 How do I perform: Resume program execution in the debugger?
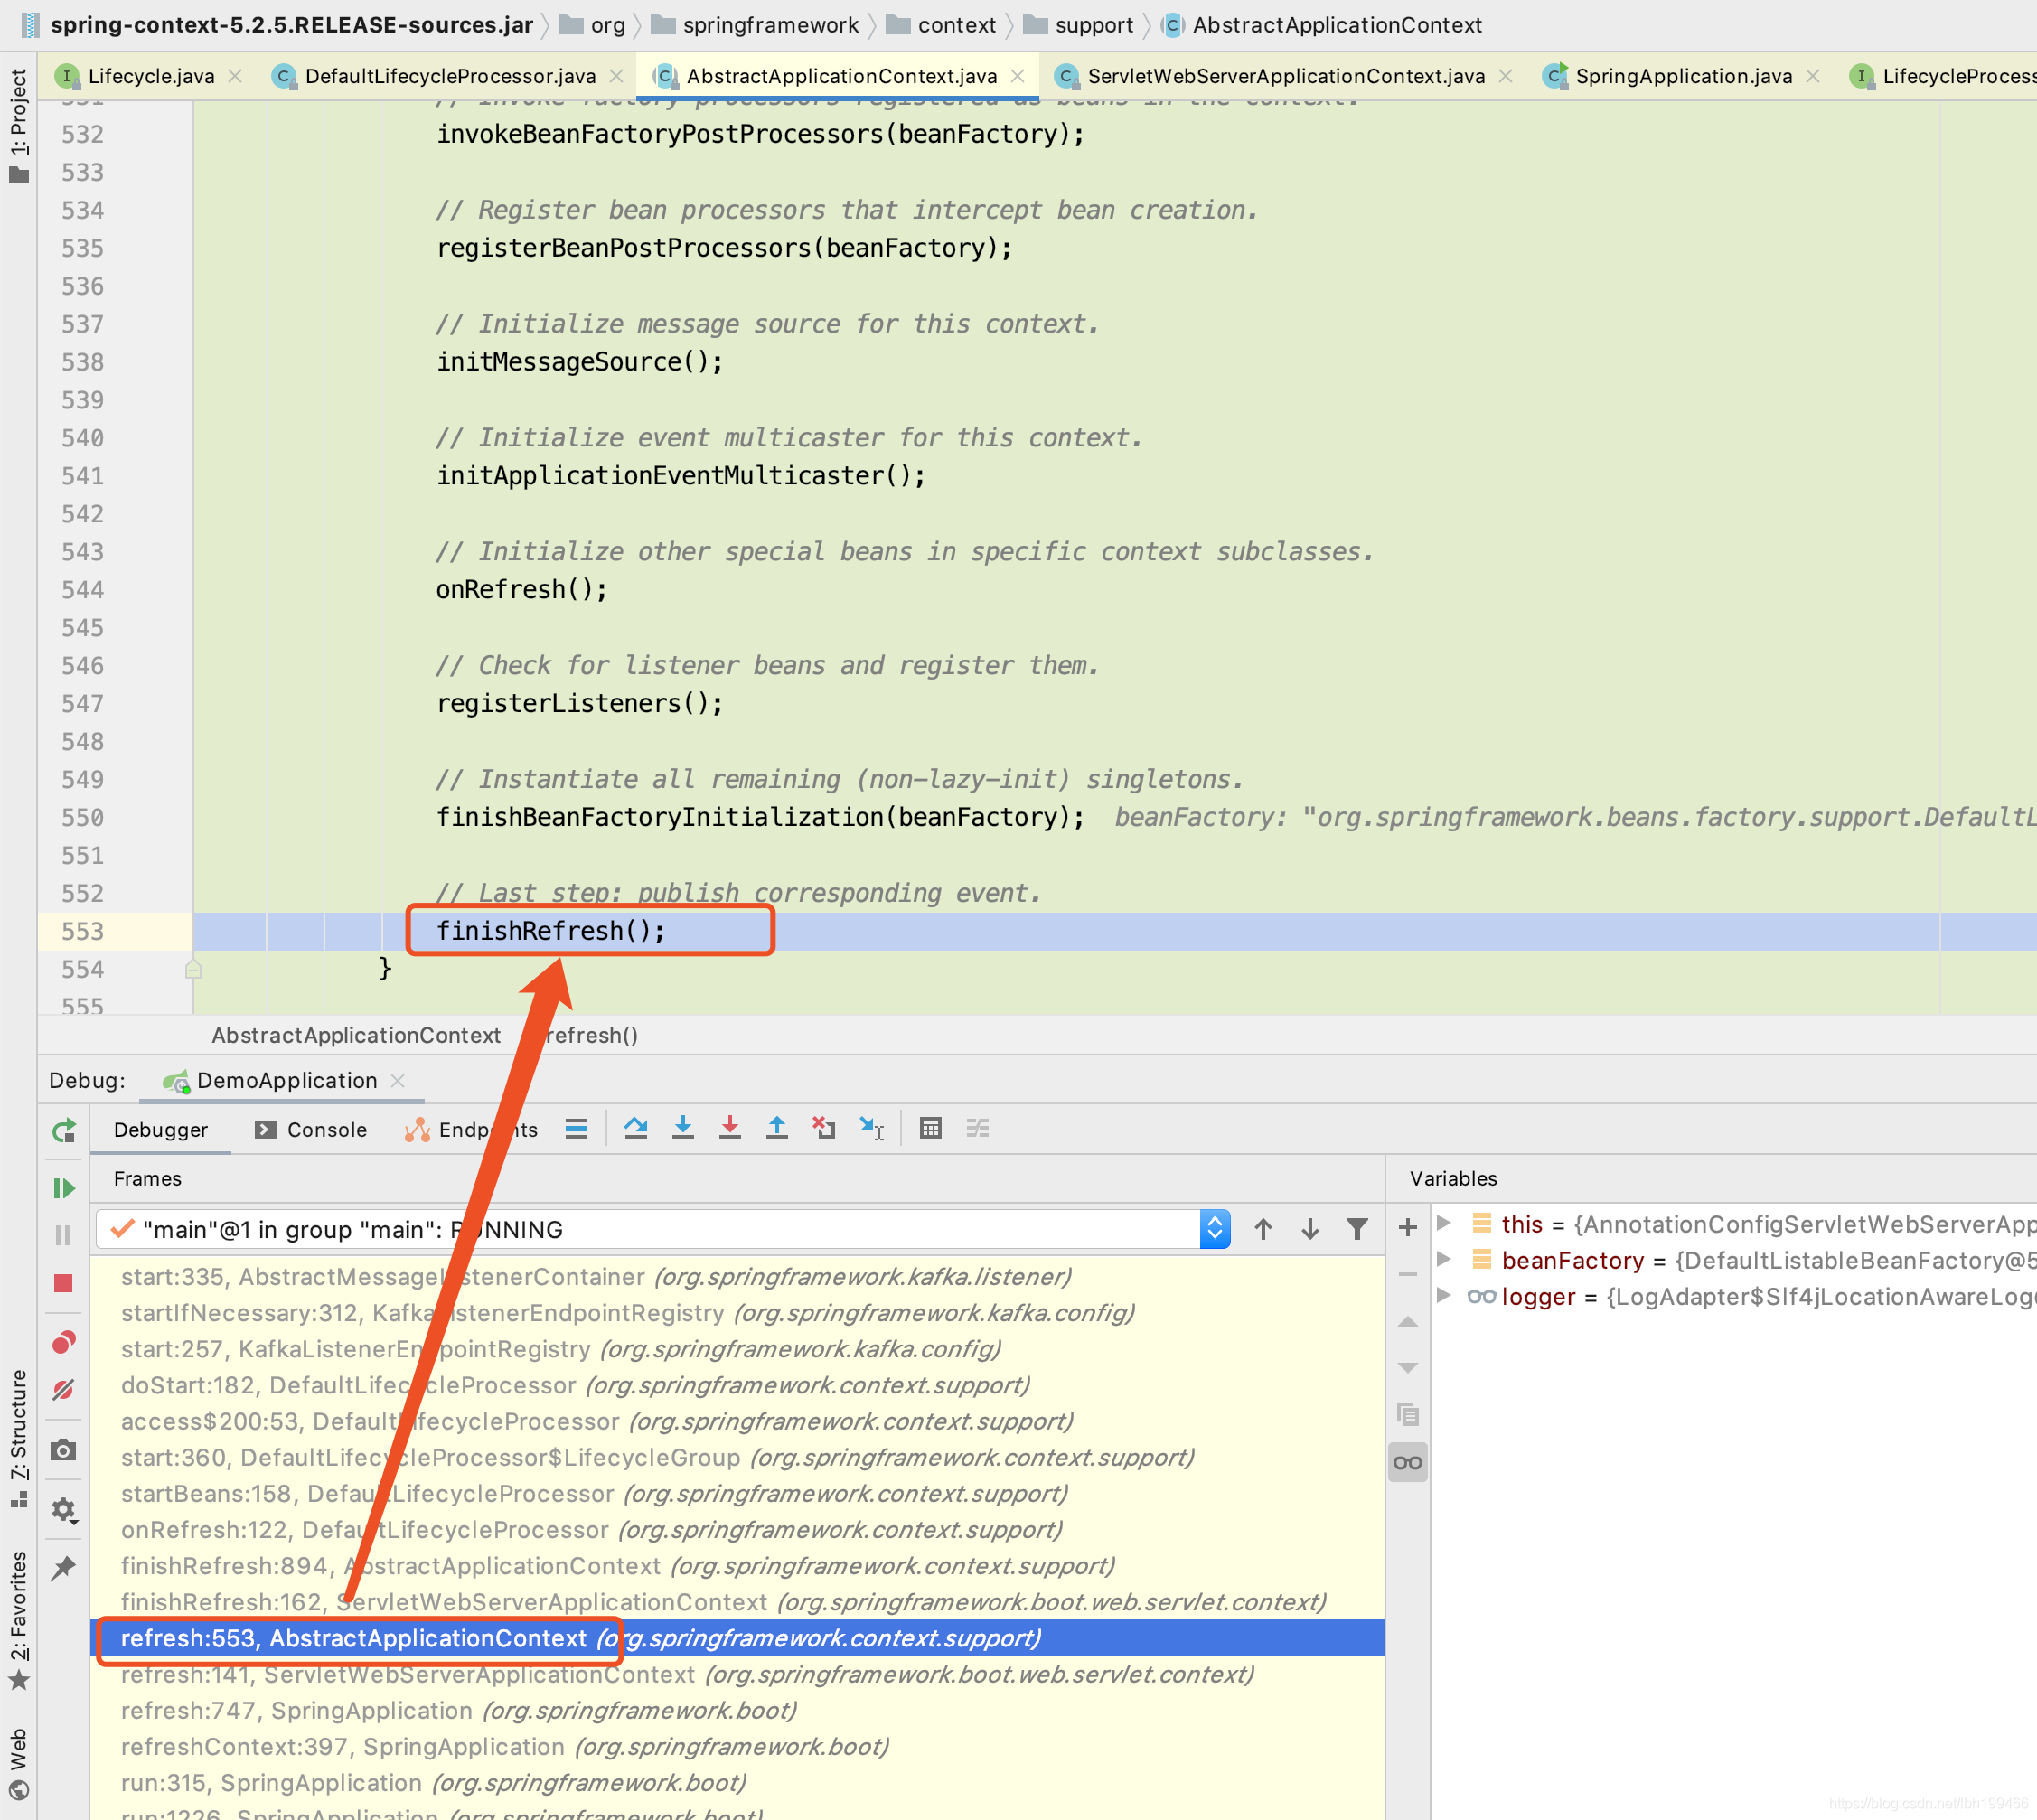(x=63, y=1189)
